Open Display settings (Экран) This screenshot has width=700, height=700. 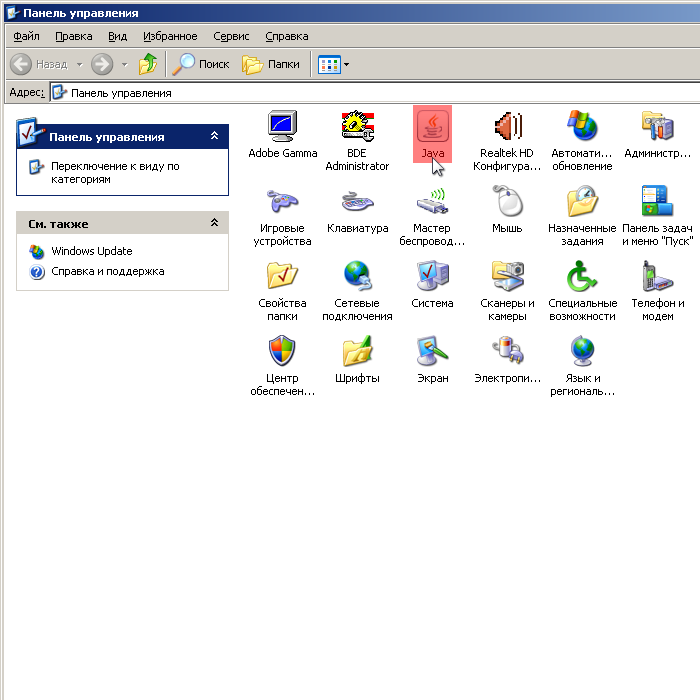click(432, 360)
